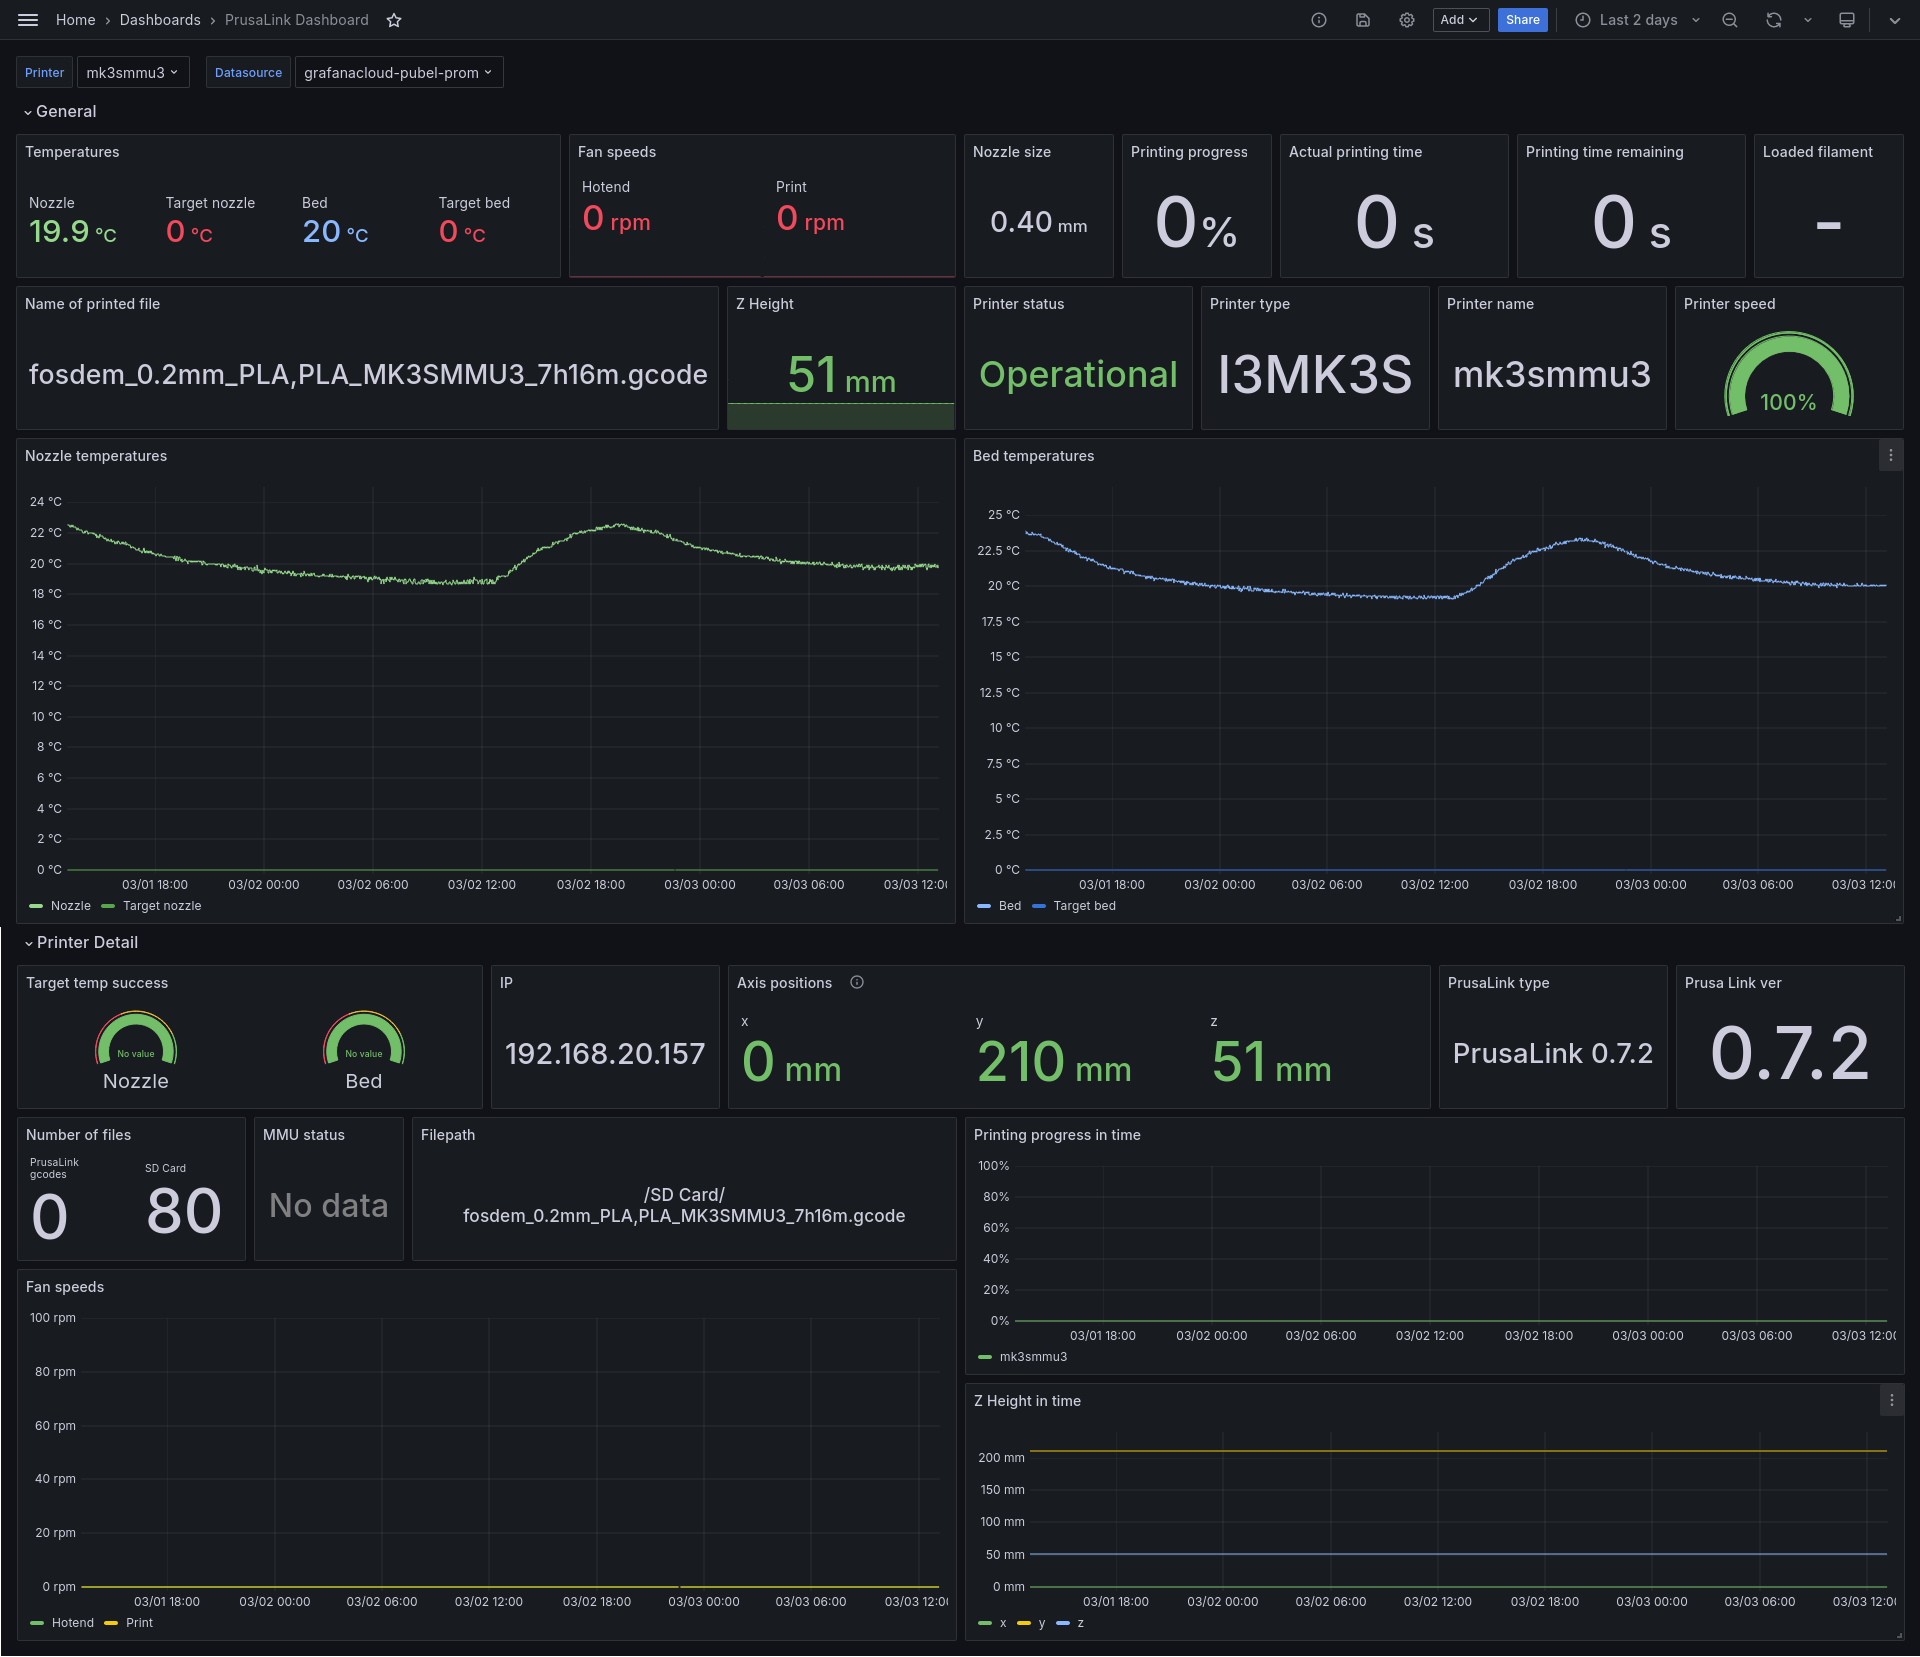Click the Share button

[1522, 19]
